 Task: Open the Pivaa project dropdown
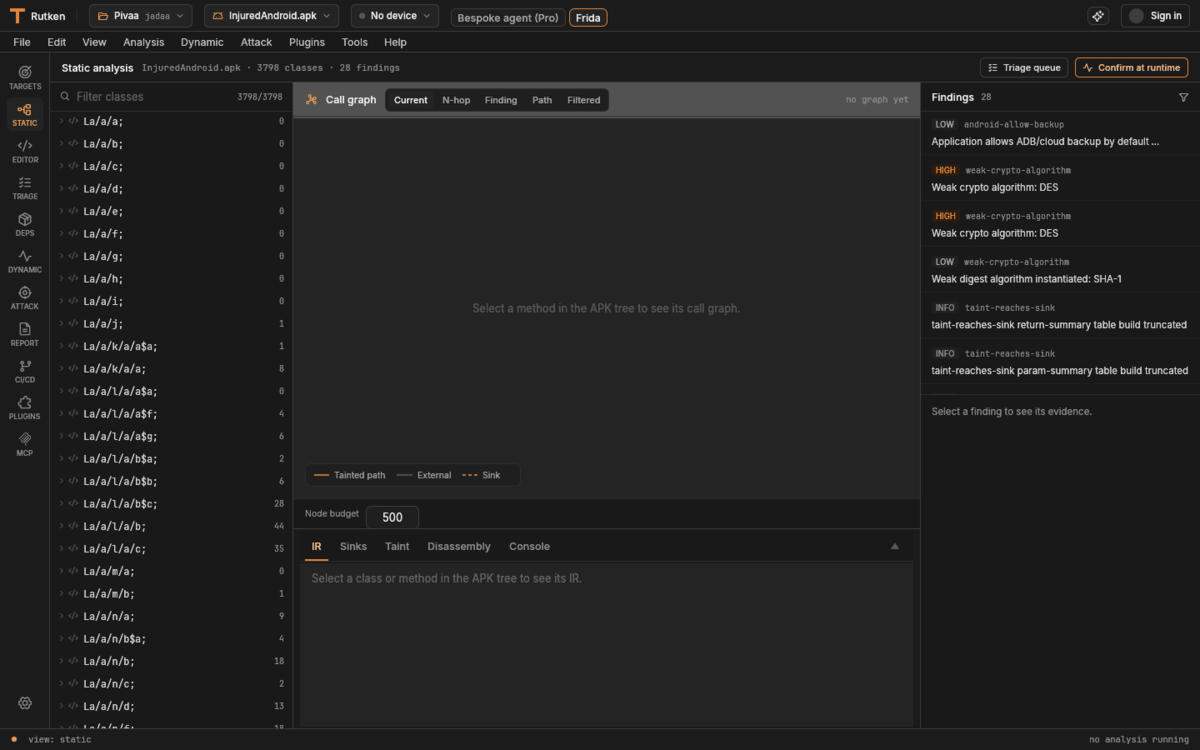(140, 16)
